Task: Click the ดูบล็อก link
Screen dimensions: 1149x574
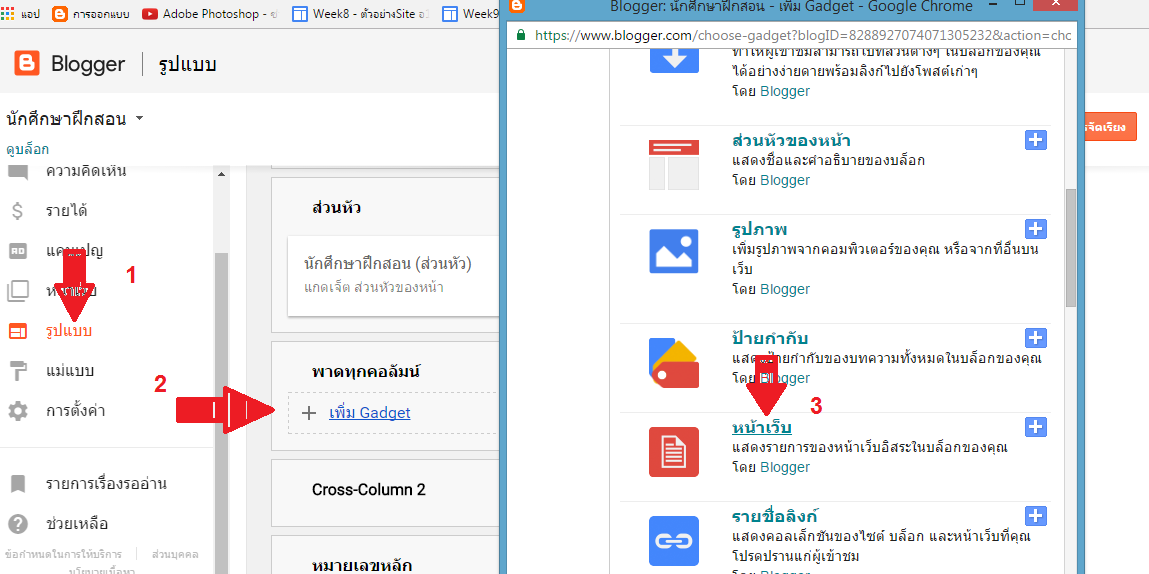Action: point(28,150)
